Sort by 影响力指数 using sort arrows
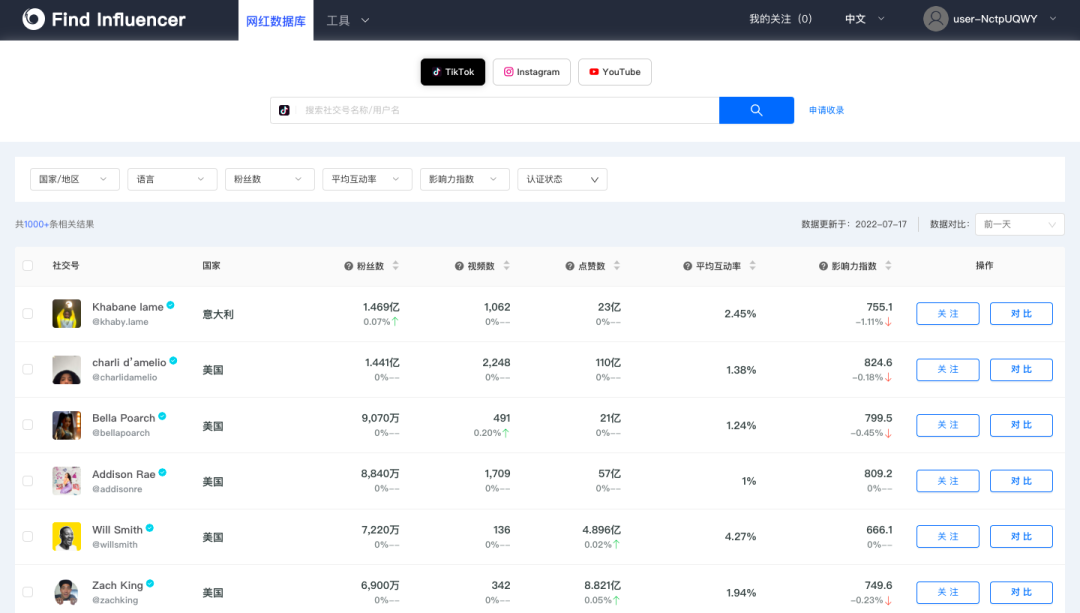The height and width of the screenshot is (613, 1080). (888, 266)
